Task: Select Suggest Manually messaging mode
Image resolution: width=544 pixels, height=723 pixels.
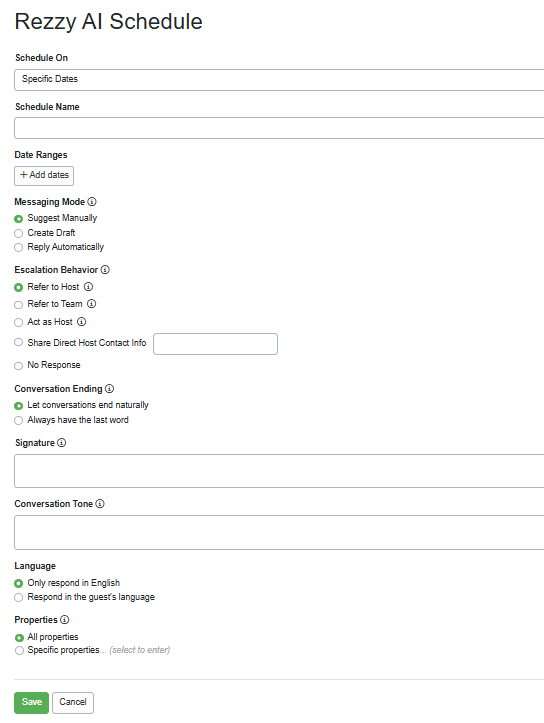Action: [18, 219]
